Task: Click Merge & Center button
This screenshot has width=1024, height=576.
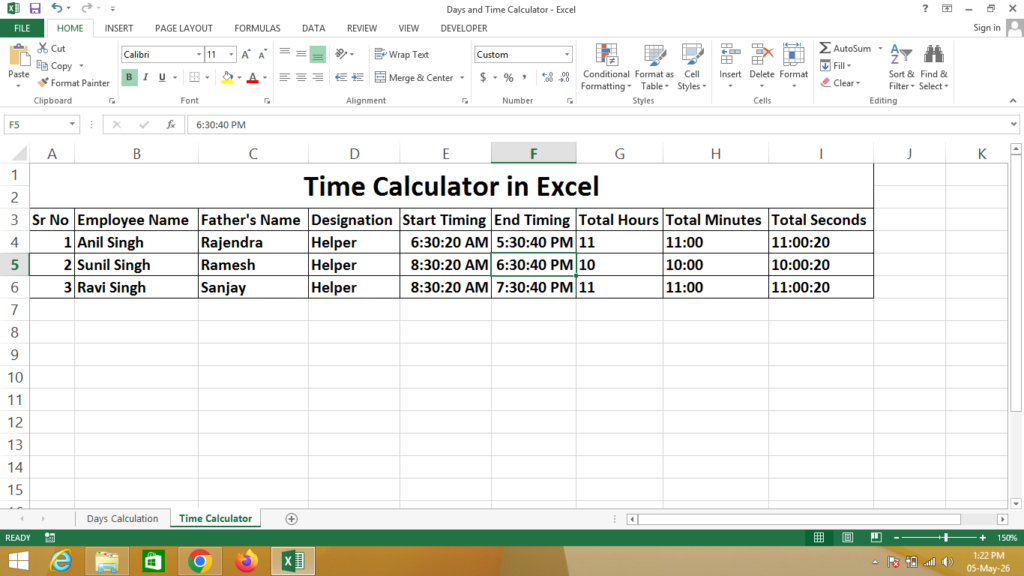Action: tap(415, 78)
